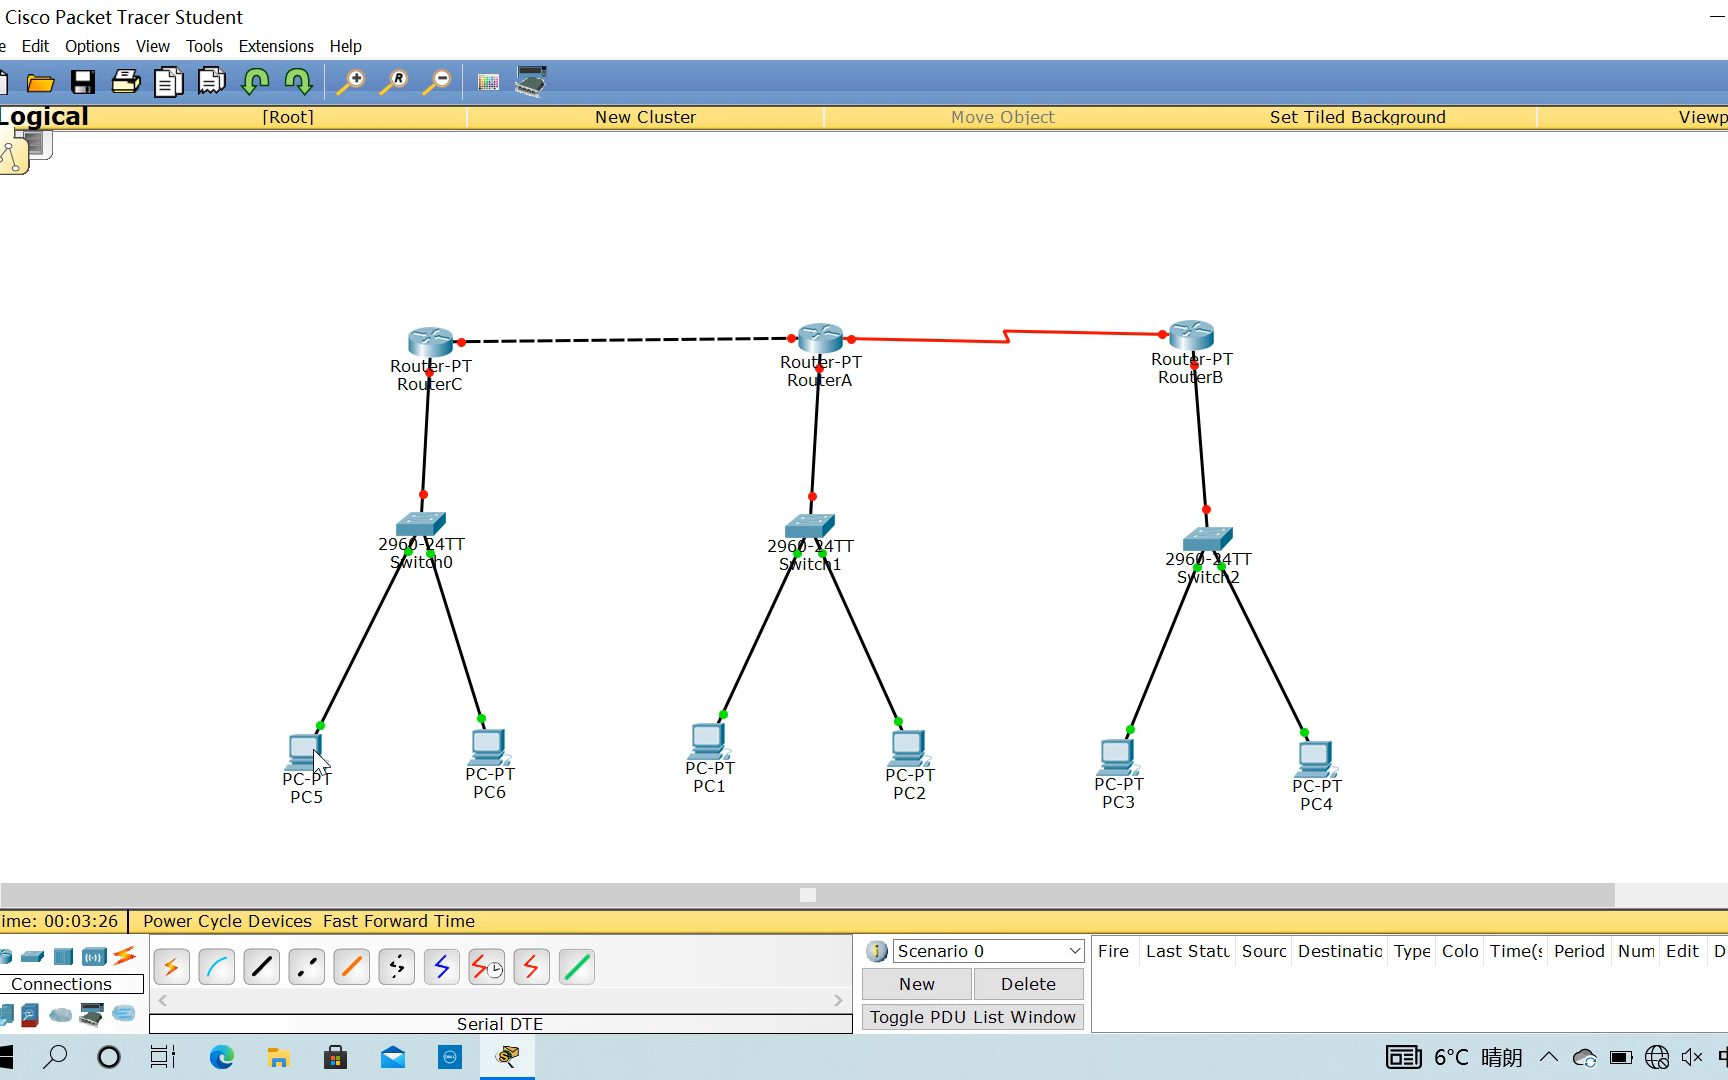This screenshot has width=1728, height=1080.
Task: Open the Custom Devices Dialog icon
Action: (530, 81)
